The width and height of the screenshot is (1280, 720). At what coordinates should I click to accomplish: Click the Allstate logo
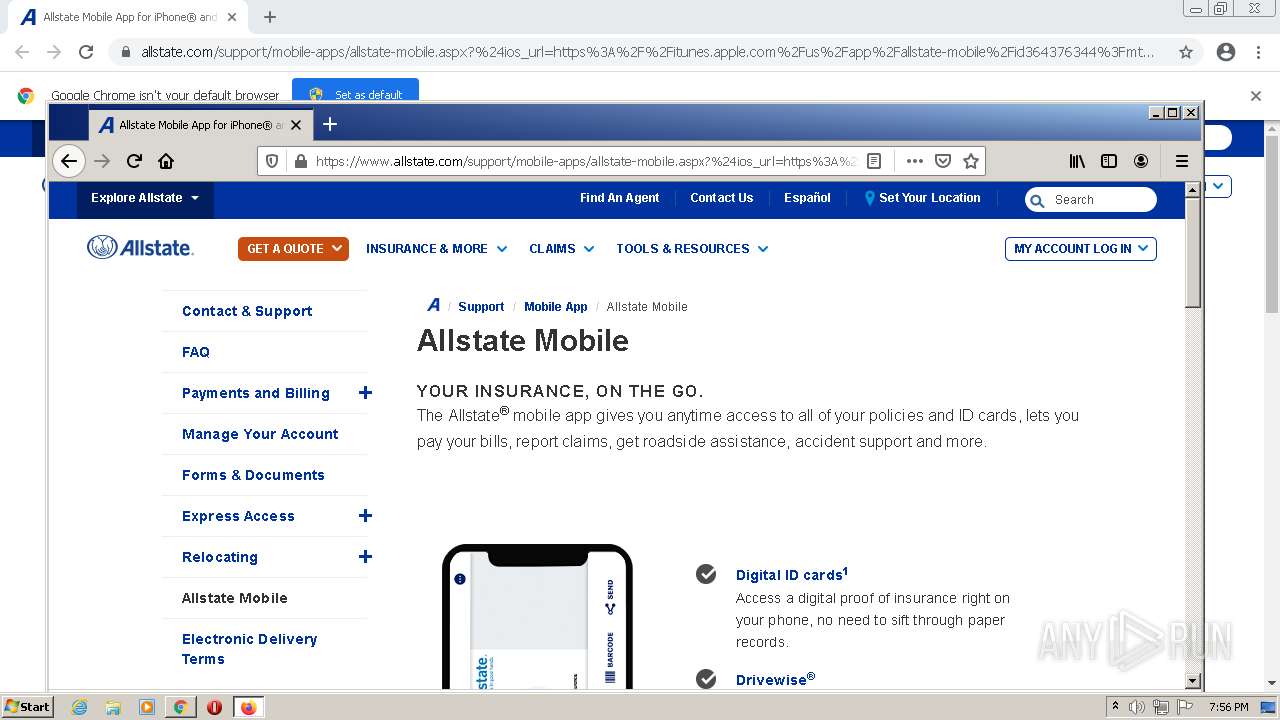(140, 247)
